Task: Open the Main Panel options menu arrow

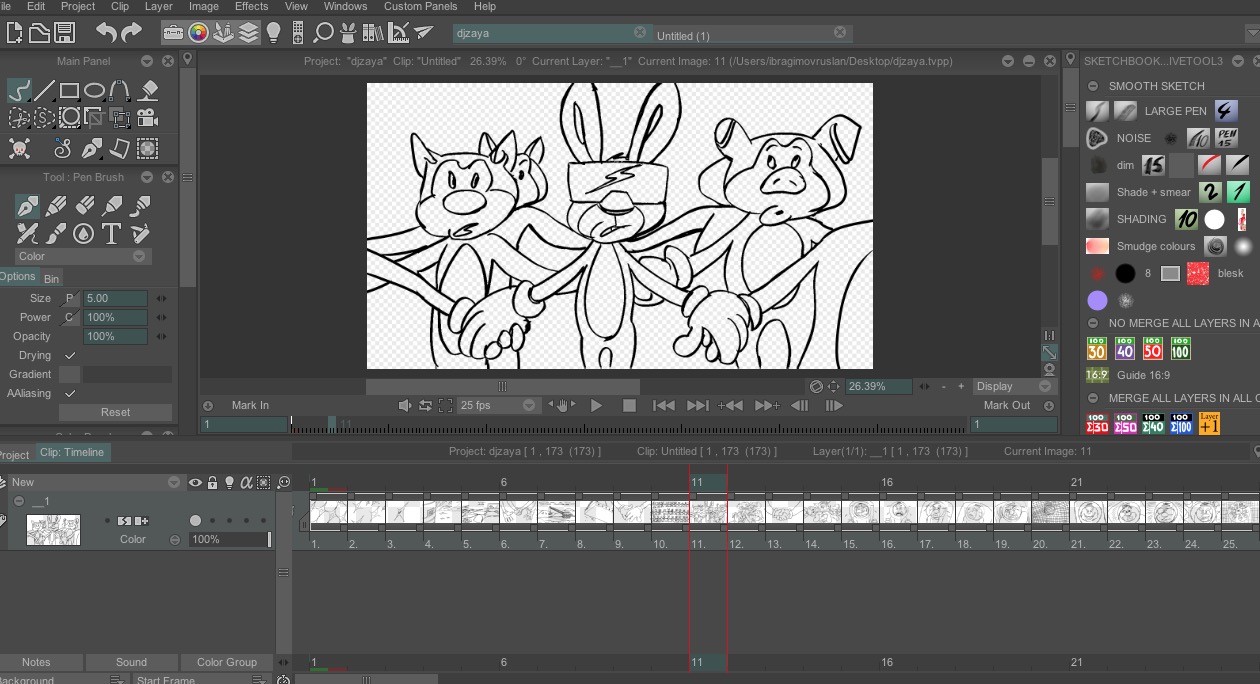Action: click(x=148, y=61)
